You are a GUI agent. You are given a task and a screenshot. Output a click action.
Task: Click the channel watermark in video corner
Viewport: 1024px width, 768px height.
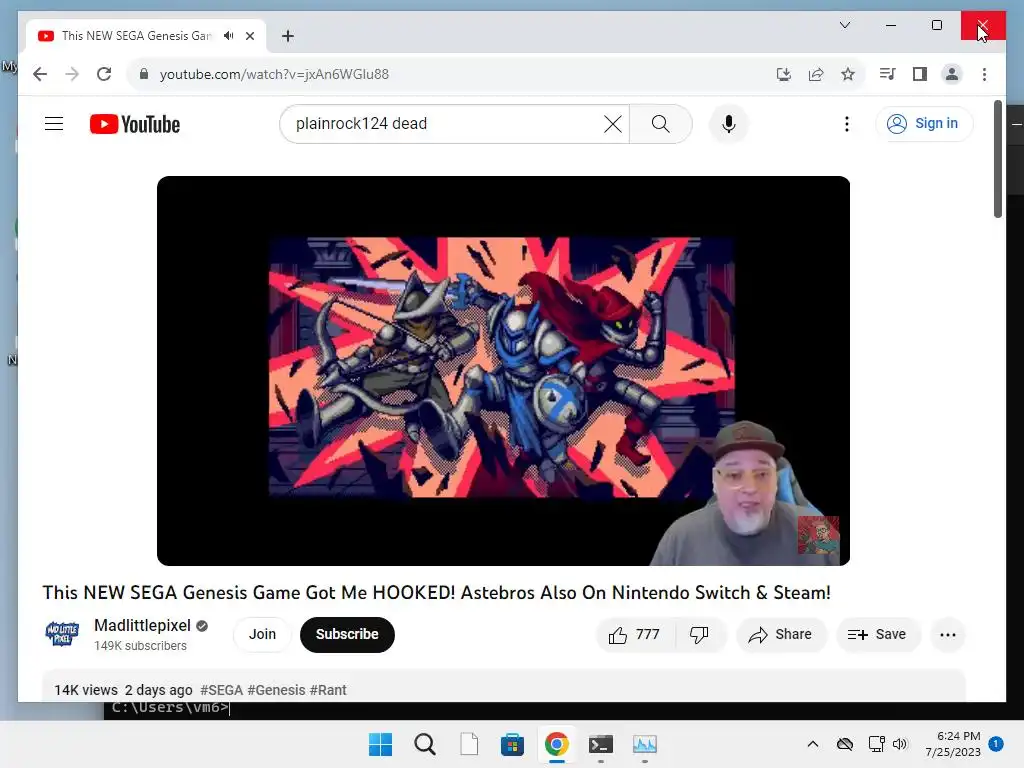[x=818, y=535]
